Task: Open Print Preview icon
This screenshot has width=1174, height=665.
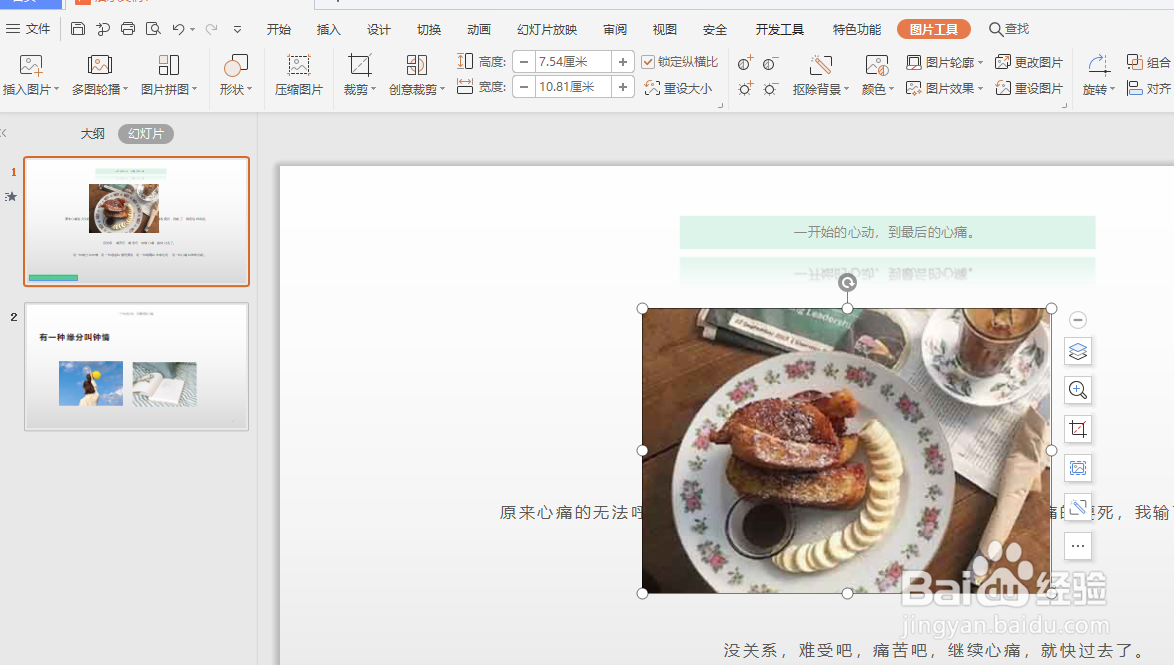Action: pyautogui.click(x=153, y=29)
